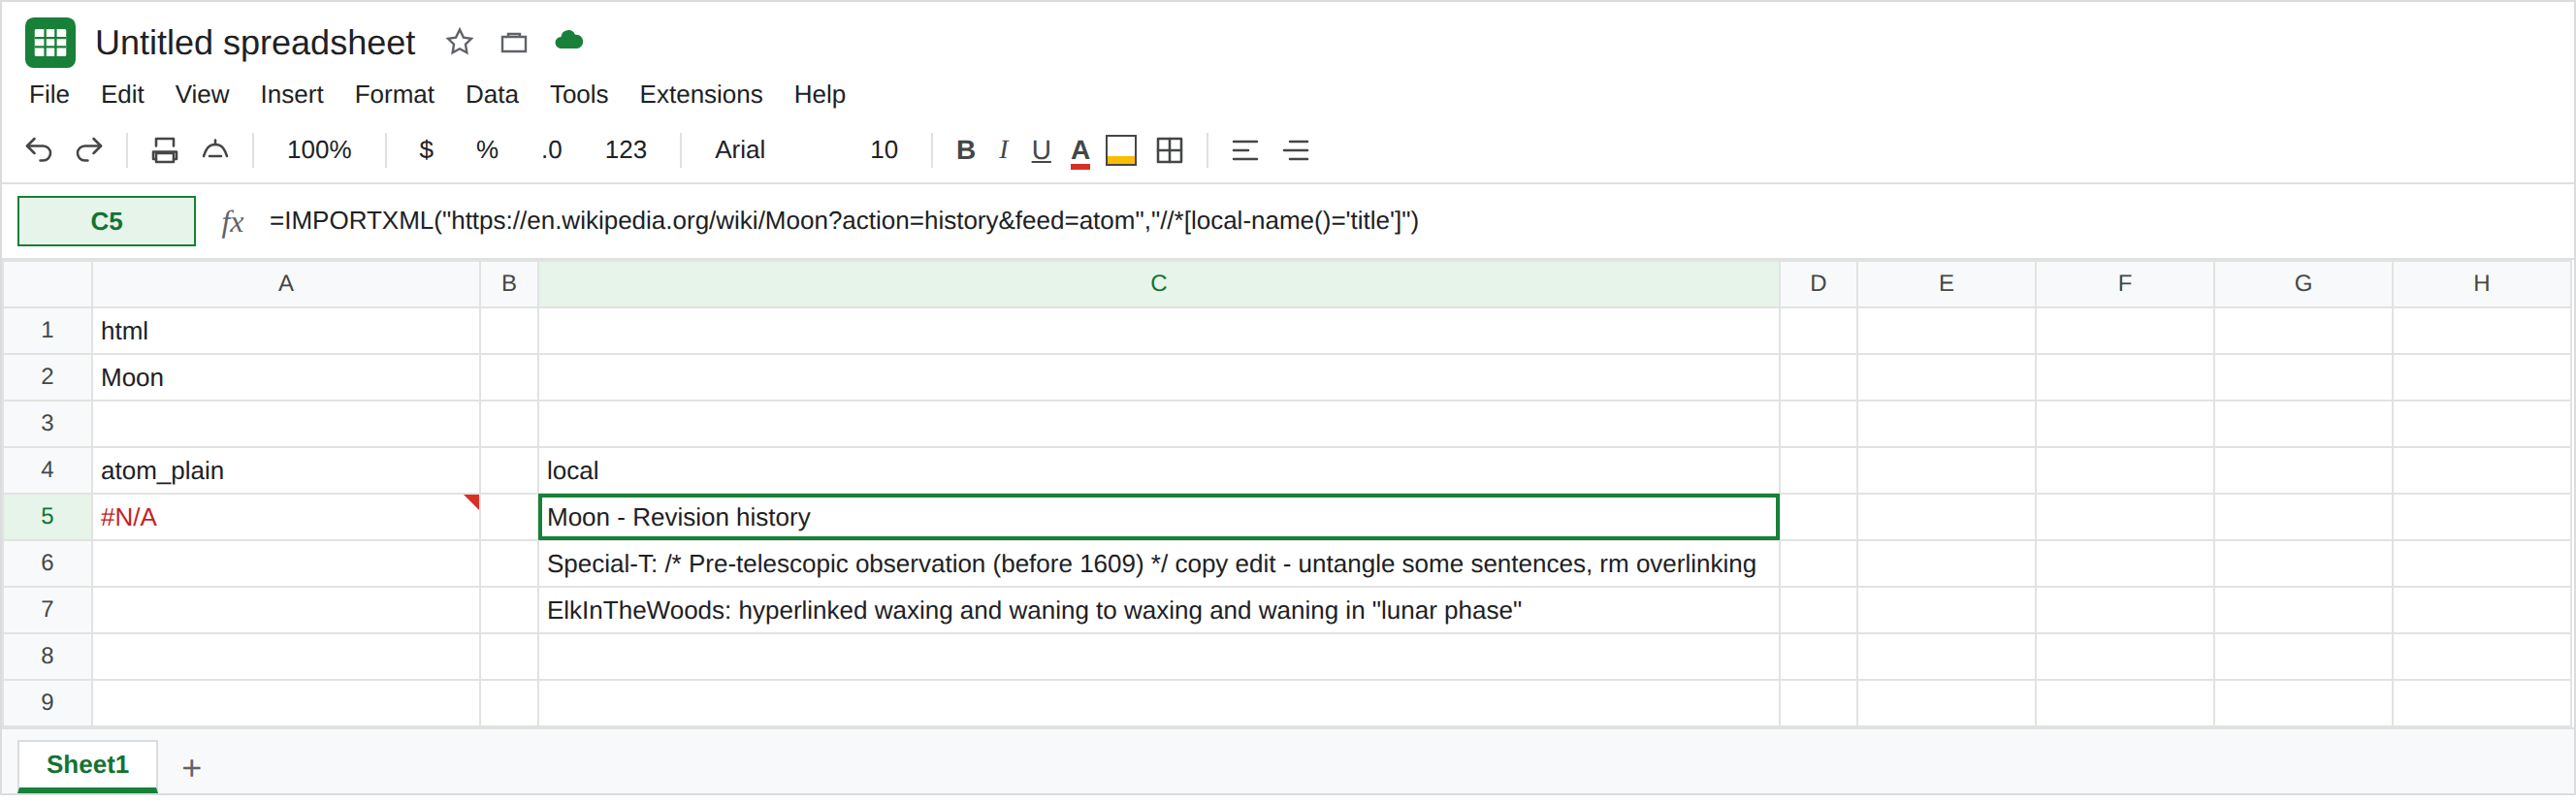Open the Tools menu

(x=579, y=94)
